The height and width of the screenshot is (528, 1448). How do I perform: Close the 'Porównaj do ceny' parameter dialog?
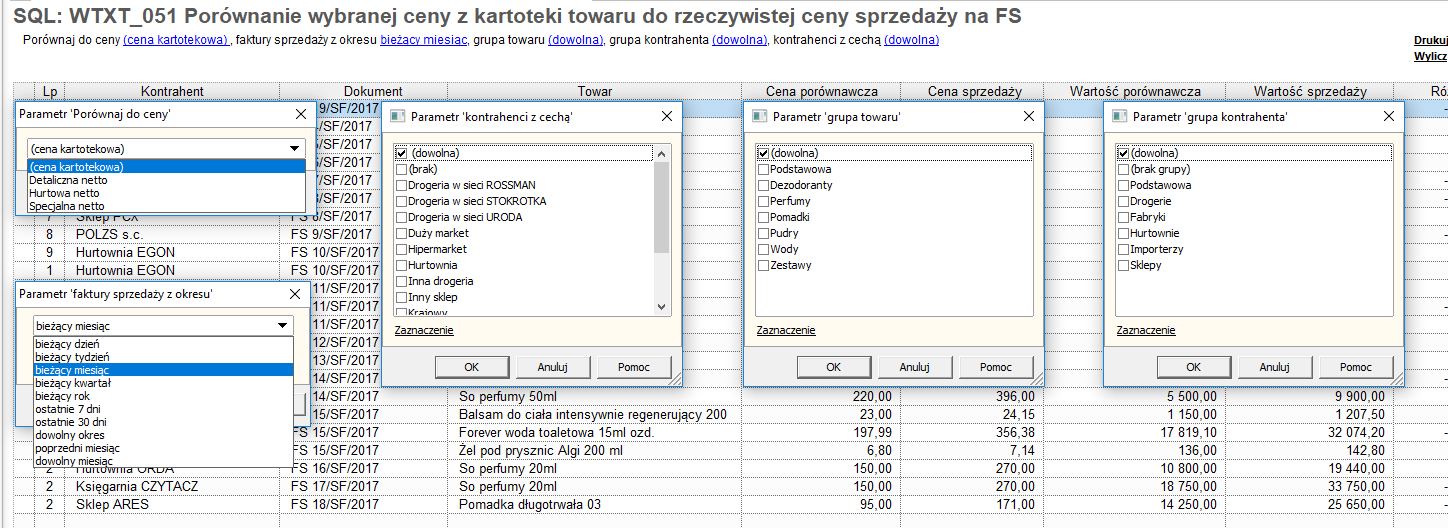(x=300, y=114)
